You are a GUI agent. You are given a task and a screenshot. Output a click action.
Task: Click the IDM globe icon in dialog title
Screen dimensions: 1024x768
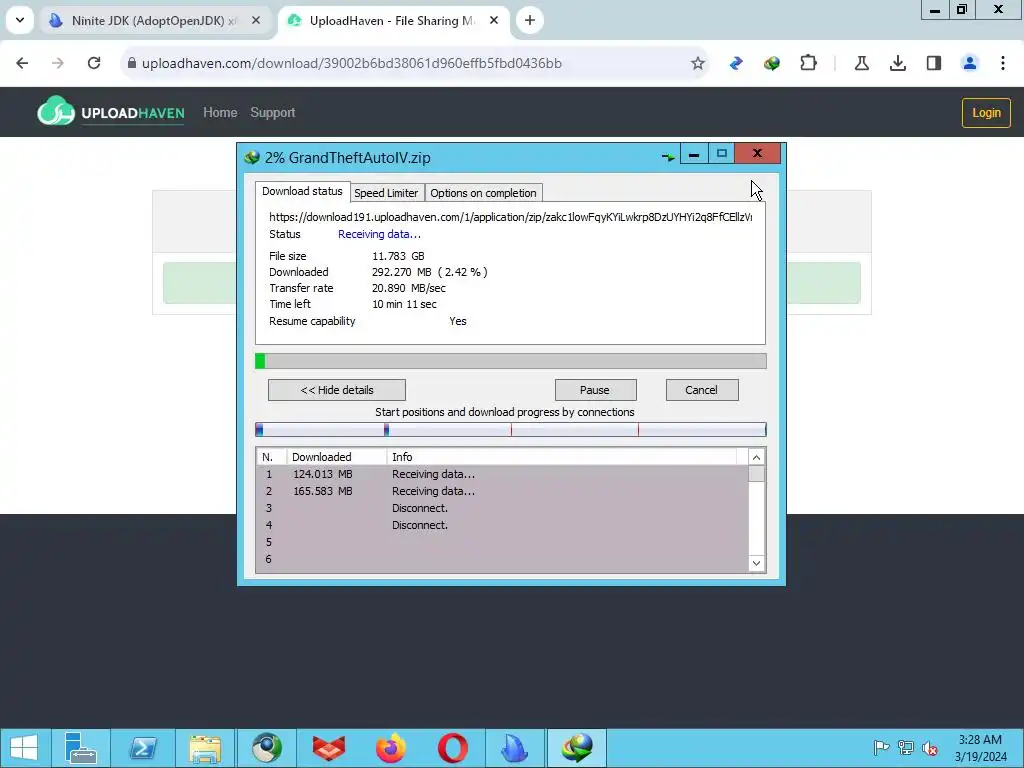tap(251, 157)
